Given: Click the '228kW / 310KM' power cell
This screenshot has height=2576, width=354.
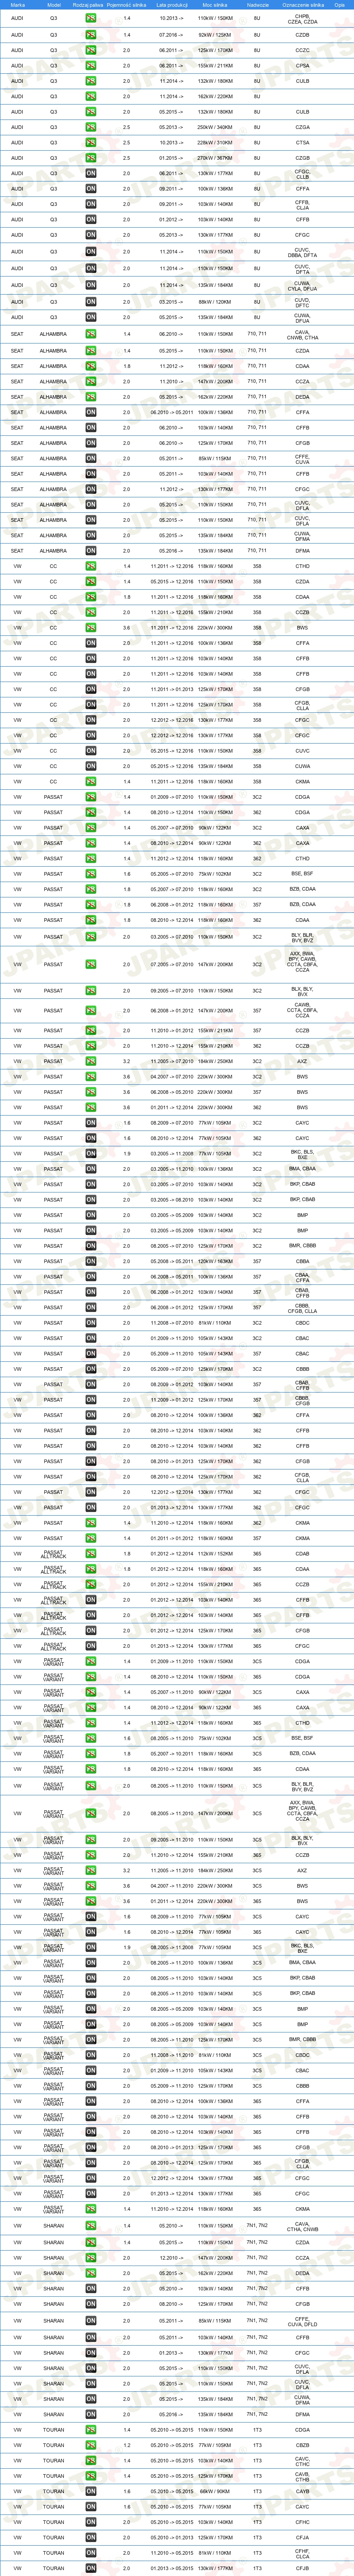Looking at the screenshot, I should 215,143.
